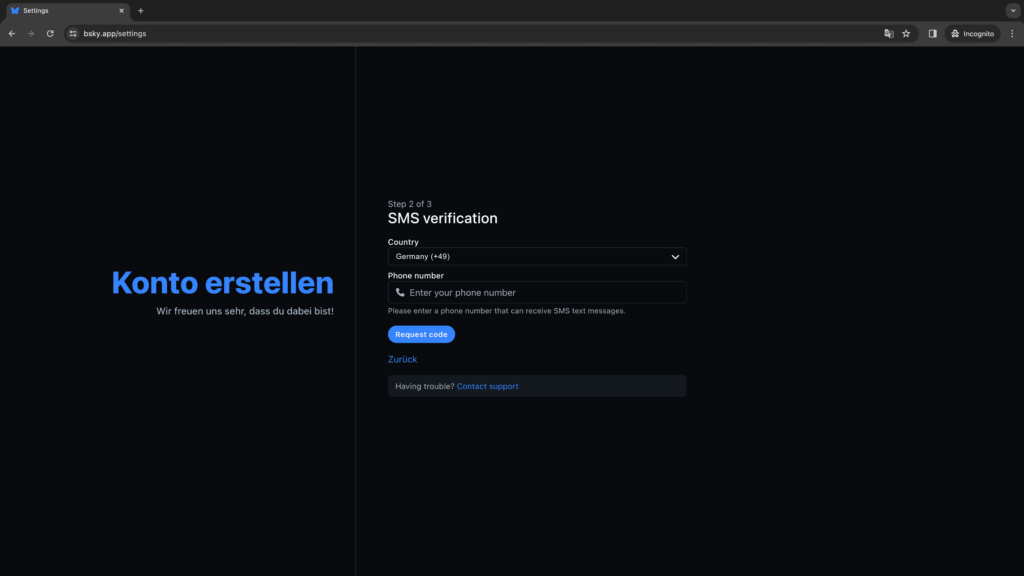Click the browser back arrow
Viewport: 1024px width, 576px height.
coord(12,33)
